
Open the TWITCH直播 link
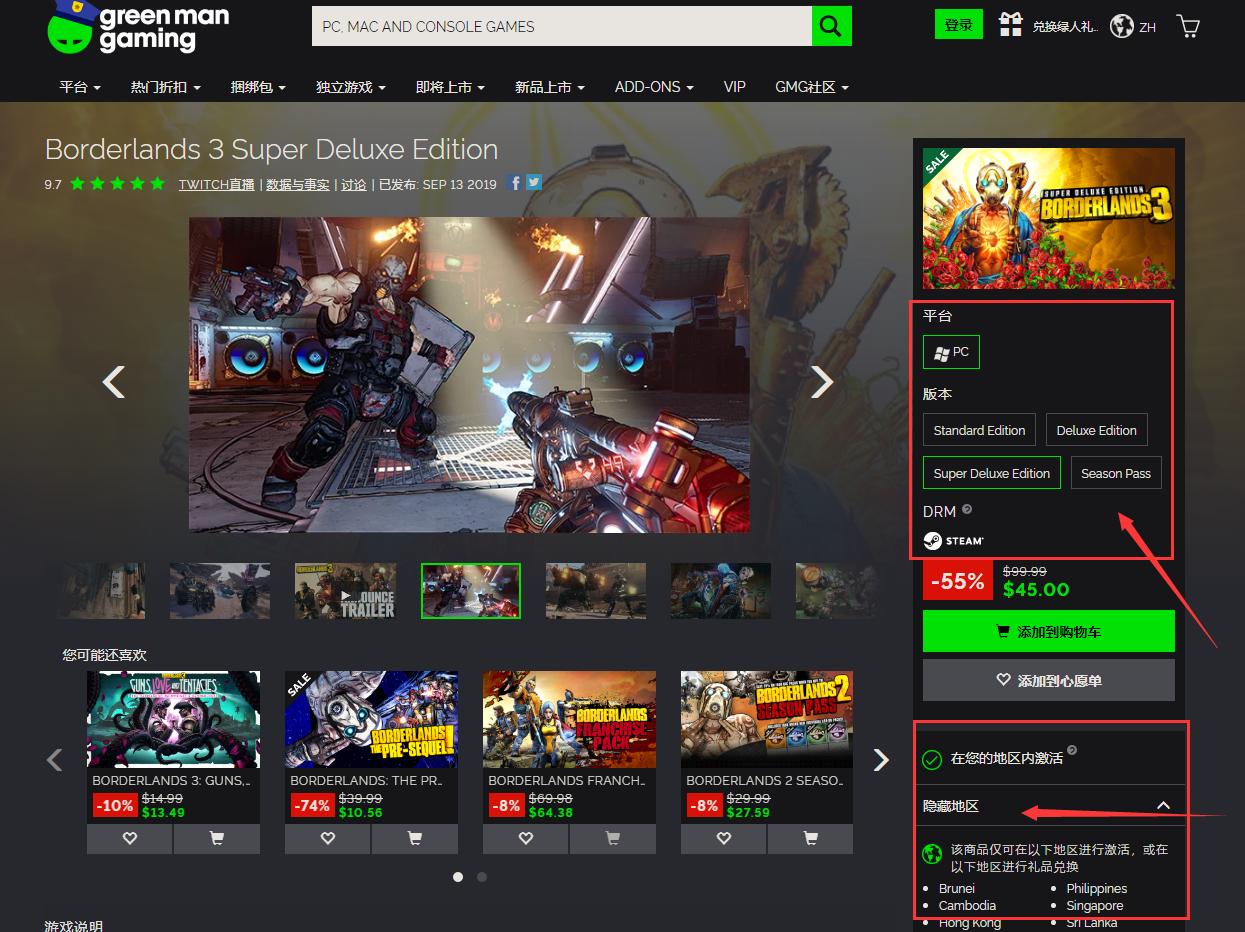coord(216,184)
